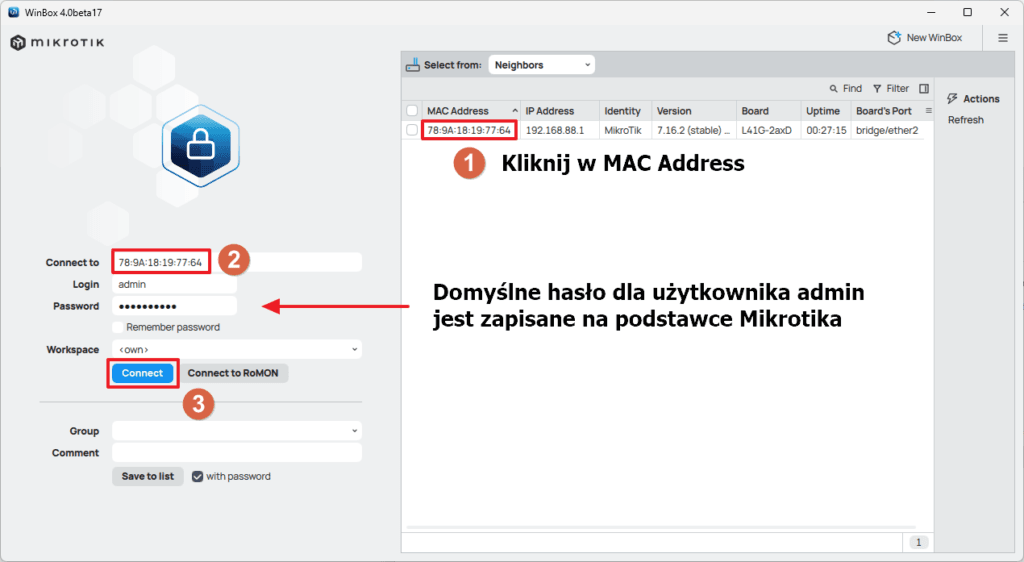Viewport: 1024px width, 562px height.
Task: Toggle the side panel layout icon
Action: [924, 88]
